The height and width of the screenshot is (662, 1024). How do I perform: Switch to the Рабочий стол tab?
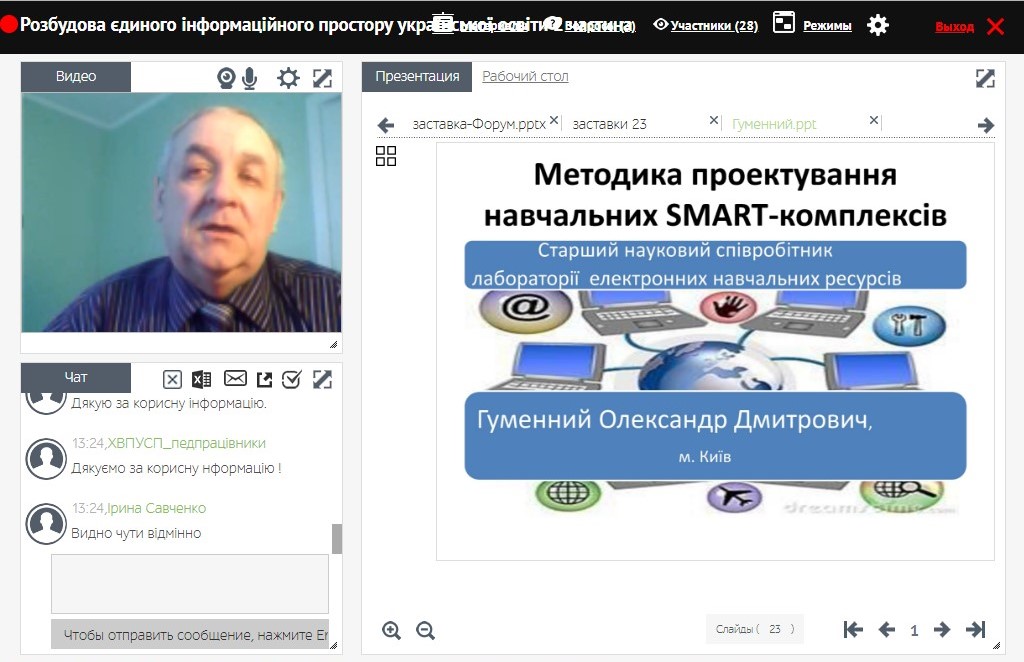coord(525,77)
